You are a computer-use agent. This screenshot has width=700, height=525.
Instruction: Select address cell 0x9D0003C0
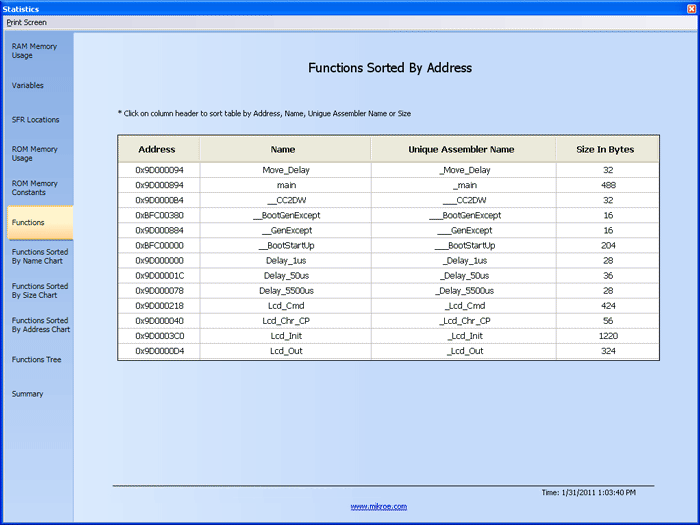[x=159, y=336]
